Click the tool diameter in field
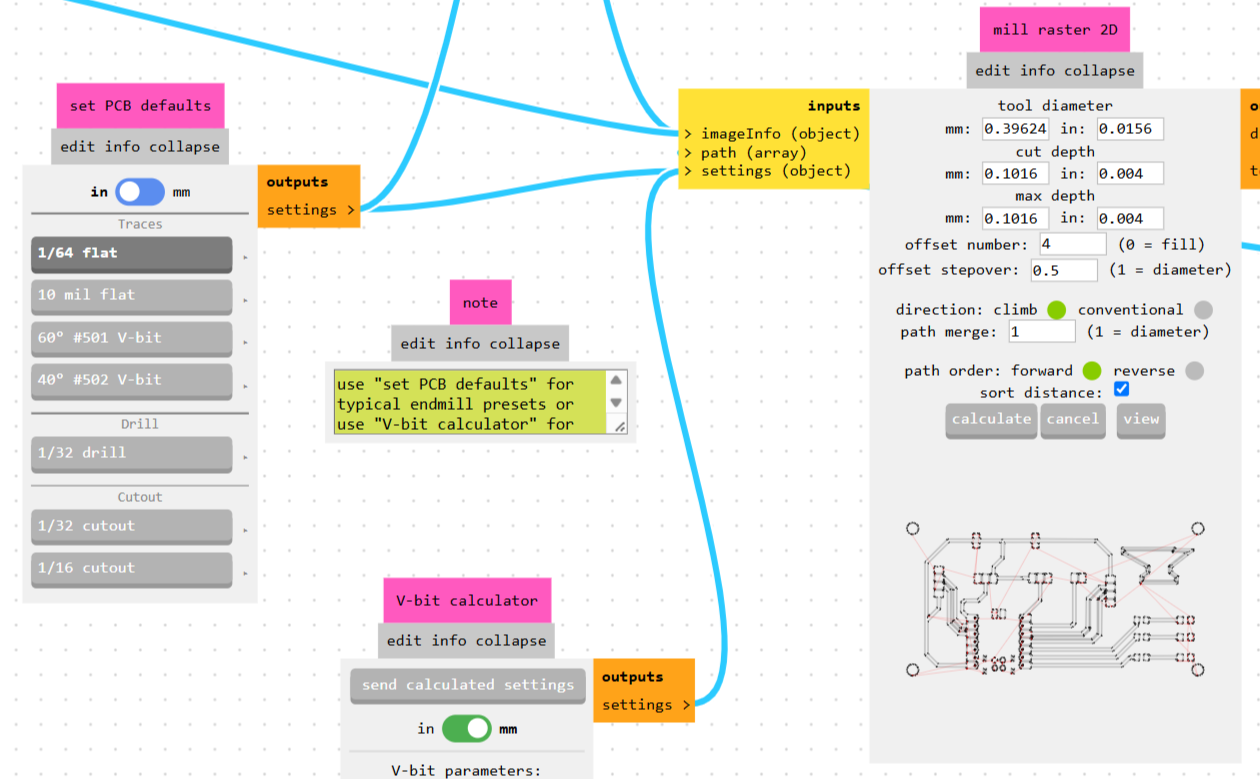This screenshot has height=779, width=1260. (x=1130, y=129)
